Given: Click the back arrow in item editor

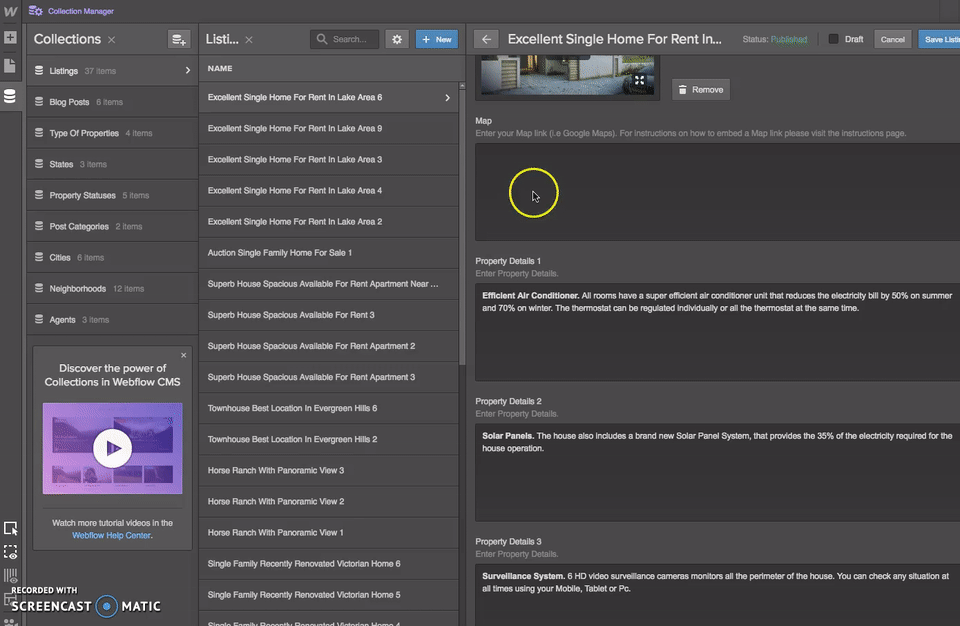Looking at the screenshot, I should point(487,39).
